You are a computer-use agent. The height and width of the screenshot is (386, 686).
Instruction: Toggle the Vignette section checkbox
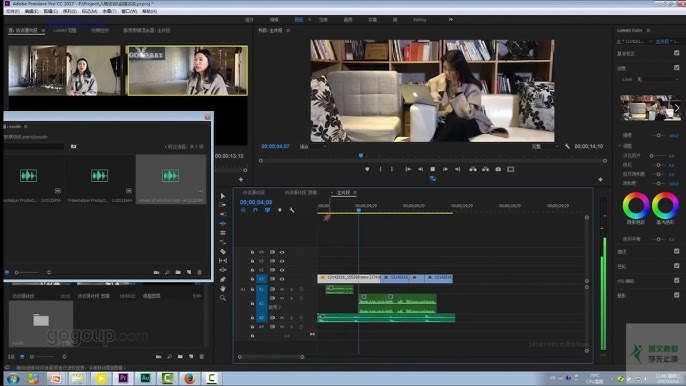(676, 295)
